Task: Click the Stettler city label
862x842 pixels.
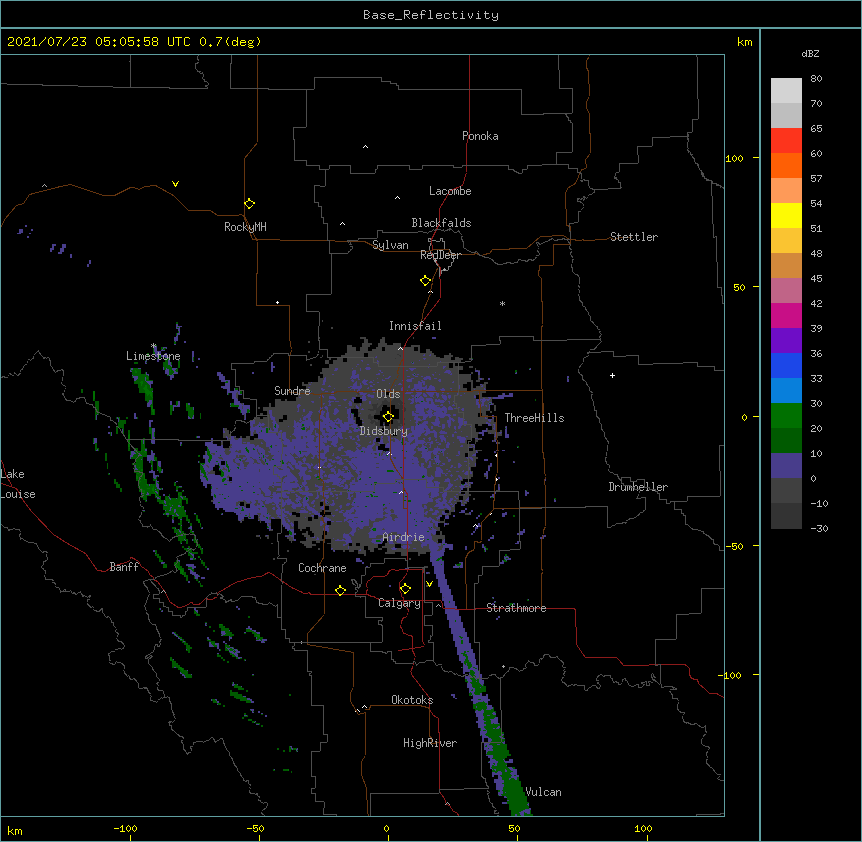Action: click(x=634, y=237)
